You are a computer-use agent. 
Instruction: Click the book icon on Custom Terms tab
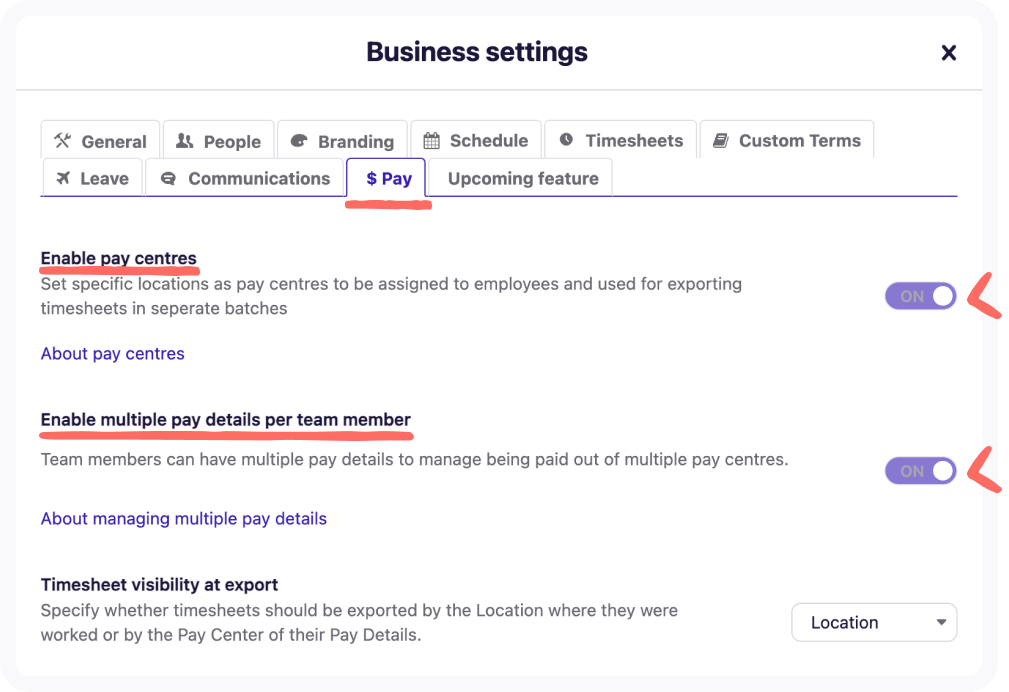point(720,140)
